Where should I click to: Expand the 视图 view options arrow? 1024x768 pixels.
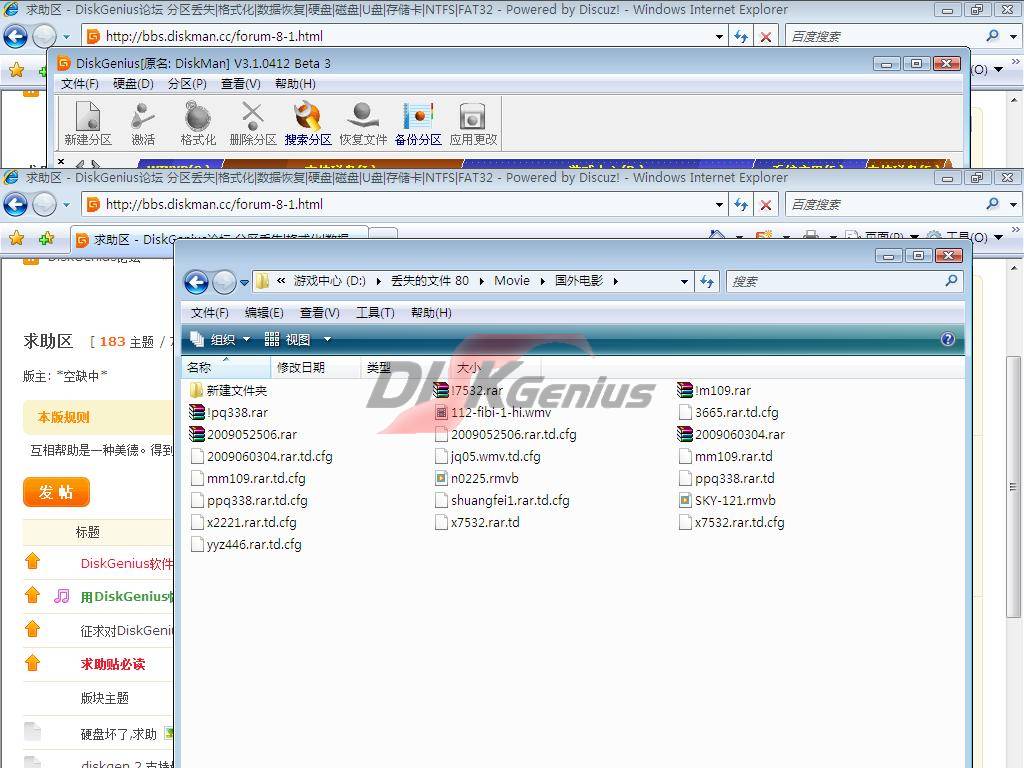327,340
